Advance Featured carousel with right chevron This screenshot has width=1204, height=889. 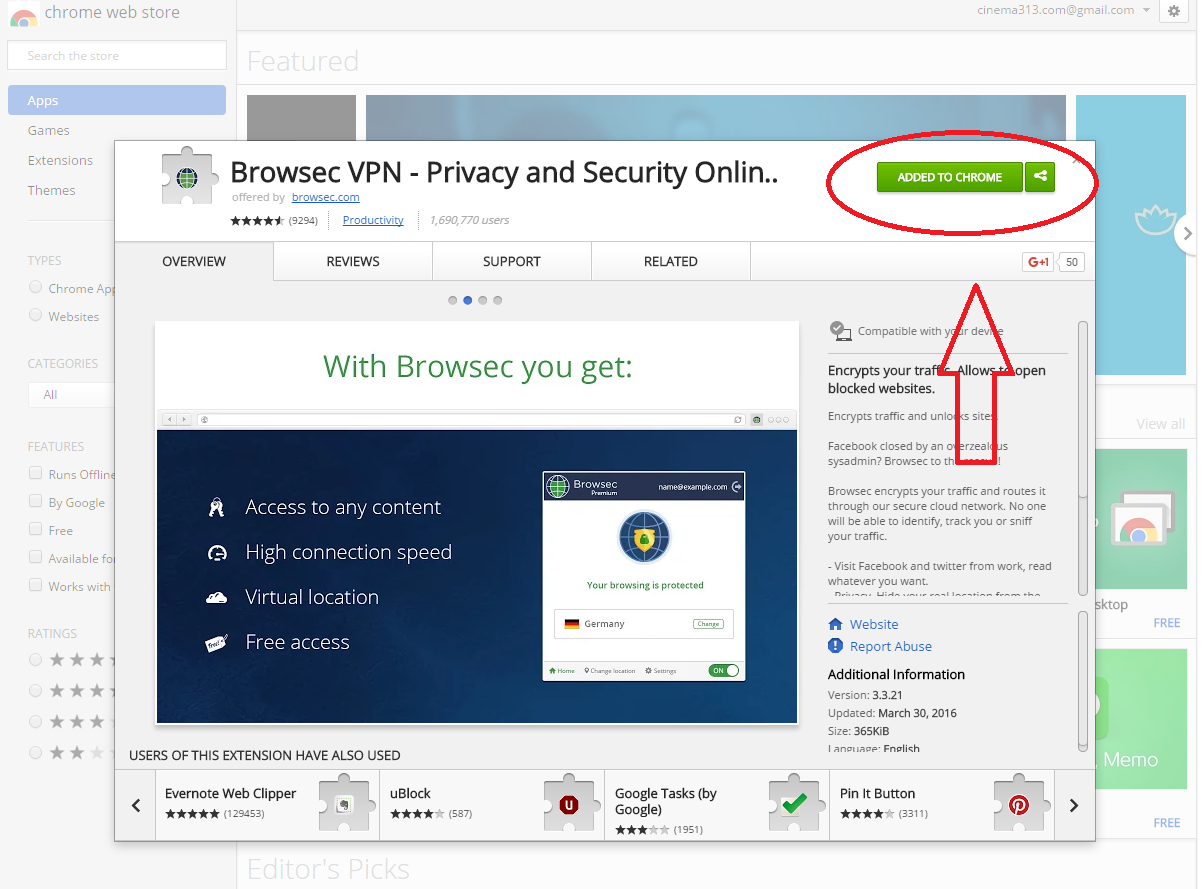click(x=1187, y=234)
